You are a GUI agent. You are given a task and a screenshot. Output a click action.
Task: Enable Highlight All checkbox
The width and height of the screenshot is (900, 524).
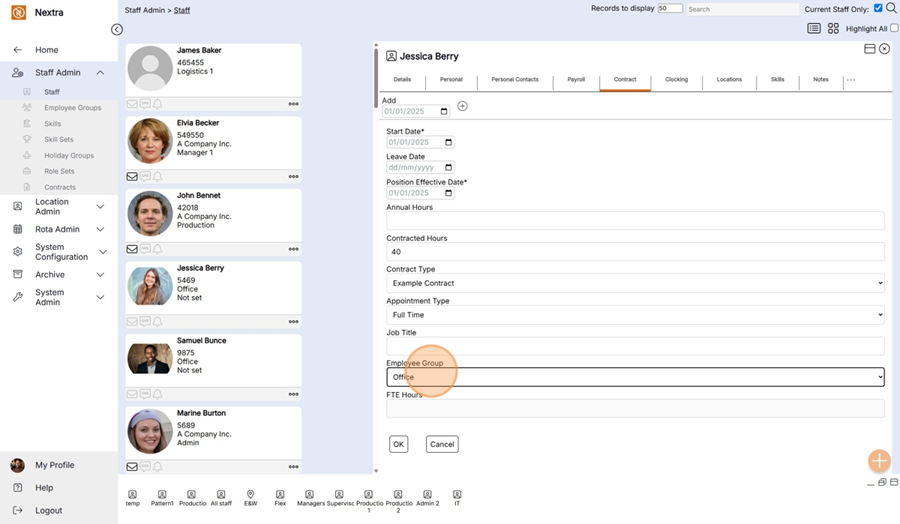click(894, 28)
